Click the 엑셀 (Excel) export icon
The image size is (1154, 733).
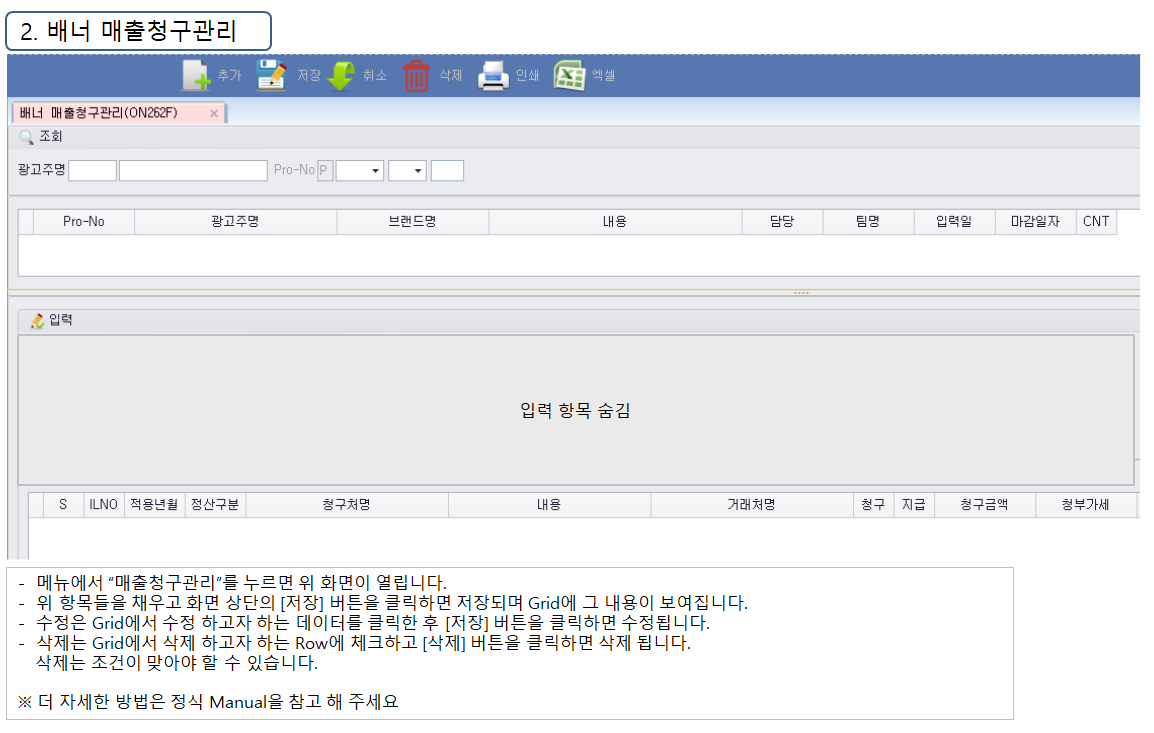click(569, 75)
